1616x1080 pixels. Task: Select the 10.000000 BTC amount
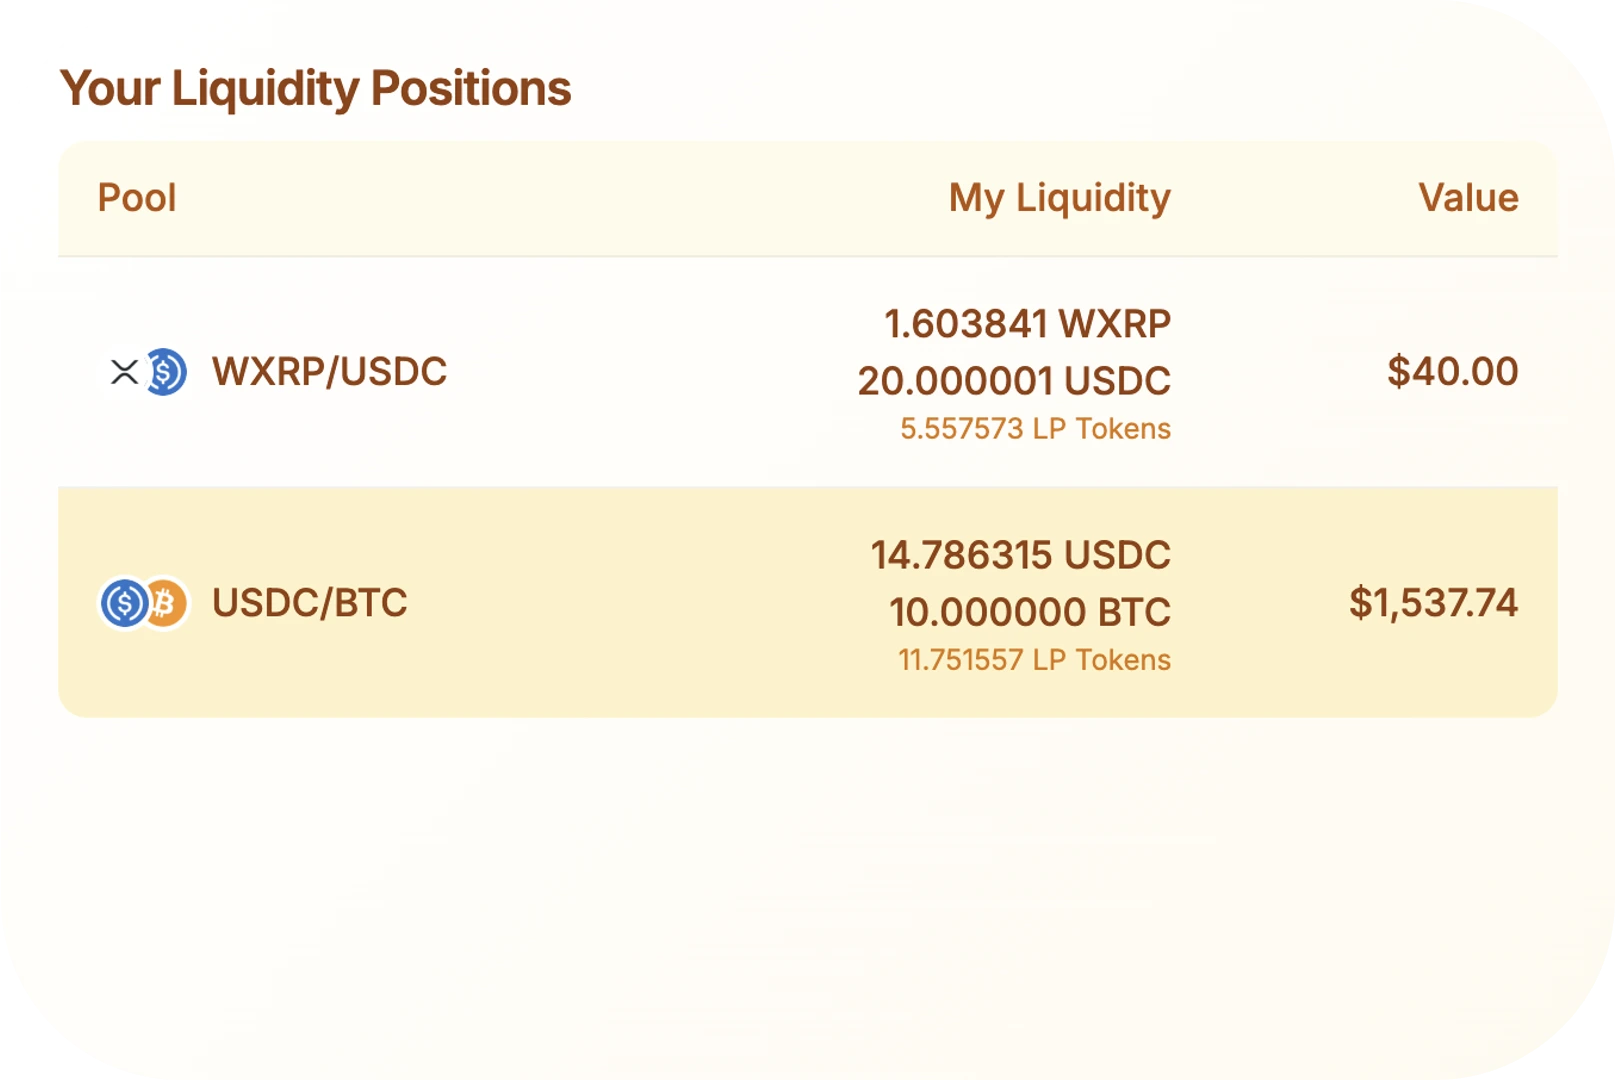1029,612
